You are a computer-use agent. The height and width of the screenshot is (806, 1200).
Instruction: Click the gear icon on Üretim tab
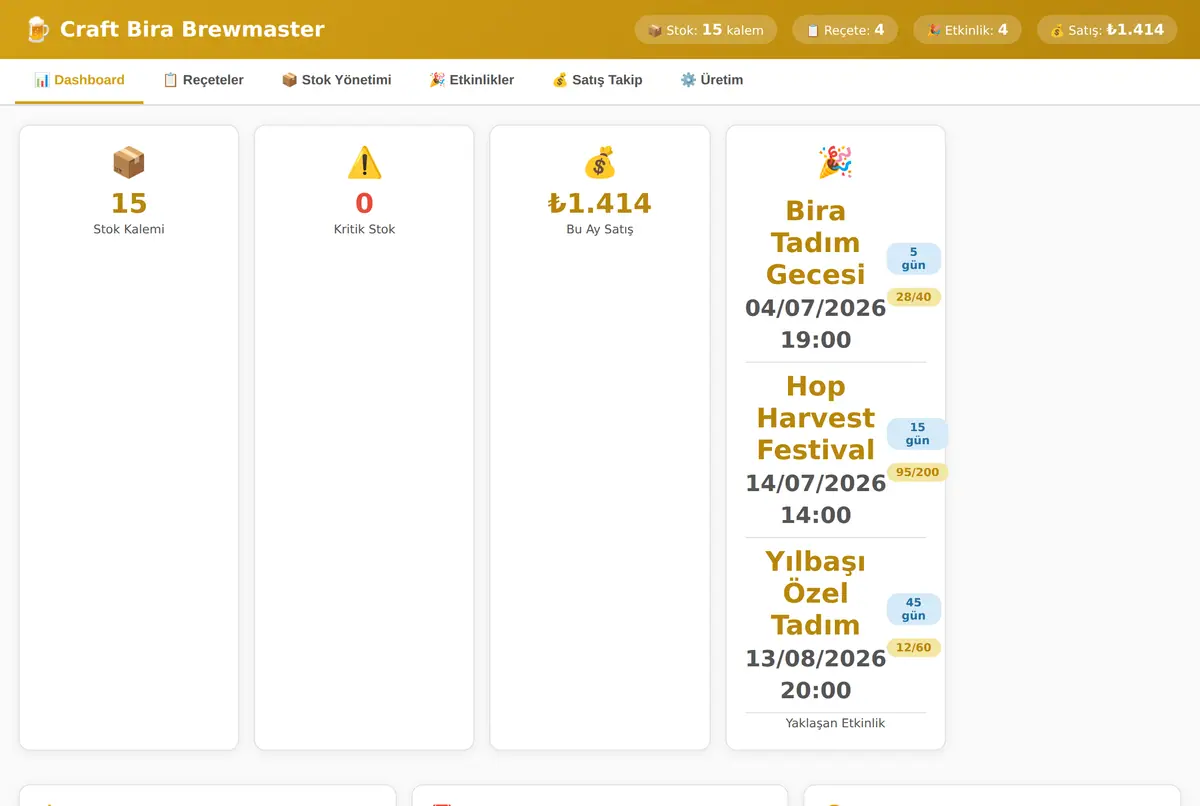coord(688,80)
